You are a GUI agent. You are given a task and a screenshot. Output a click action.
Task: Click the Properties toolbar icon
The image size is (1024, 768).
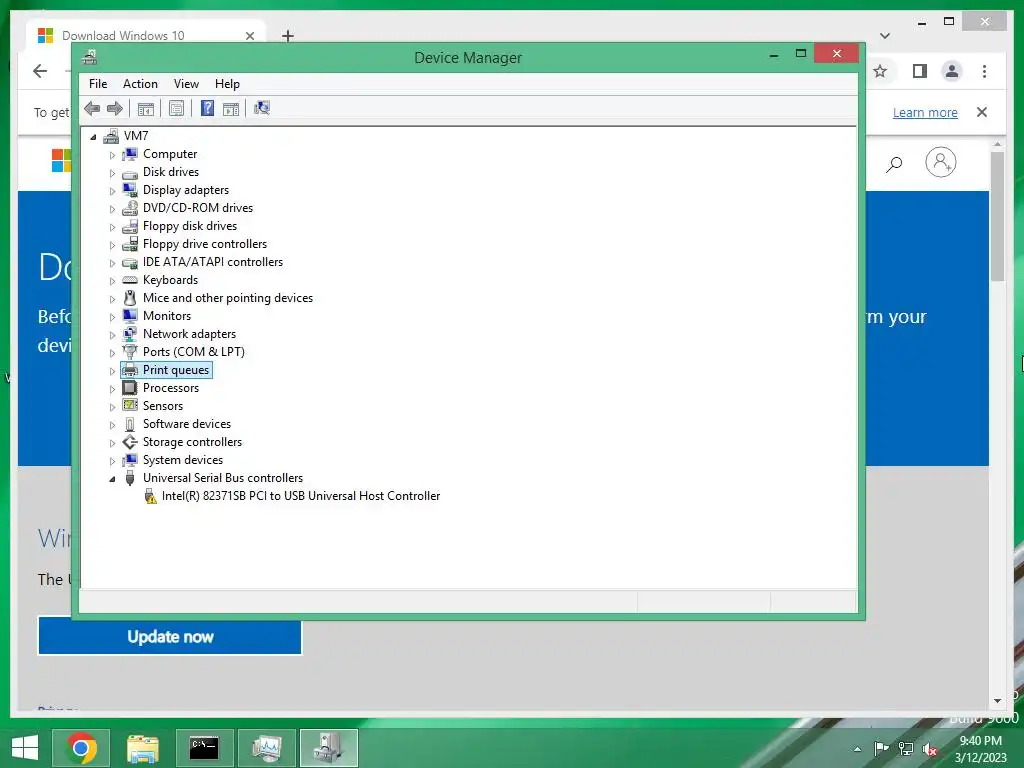tap(176, 108)
